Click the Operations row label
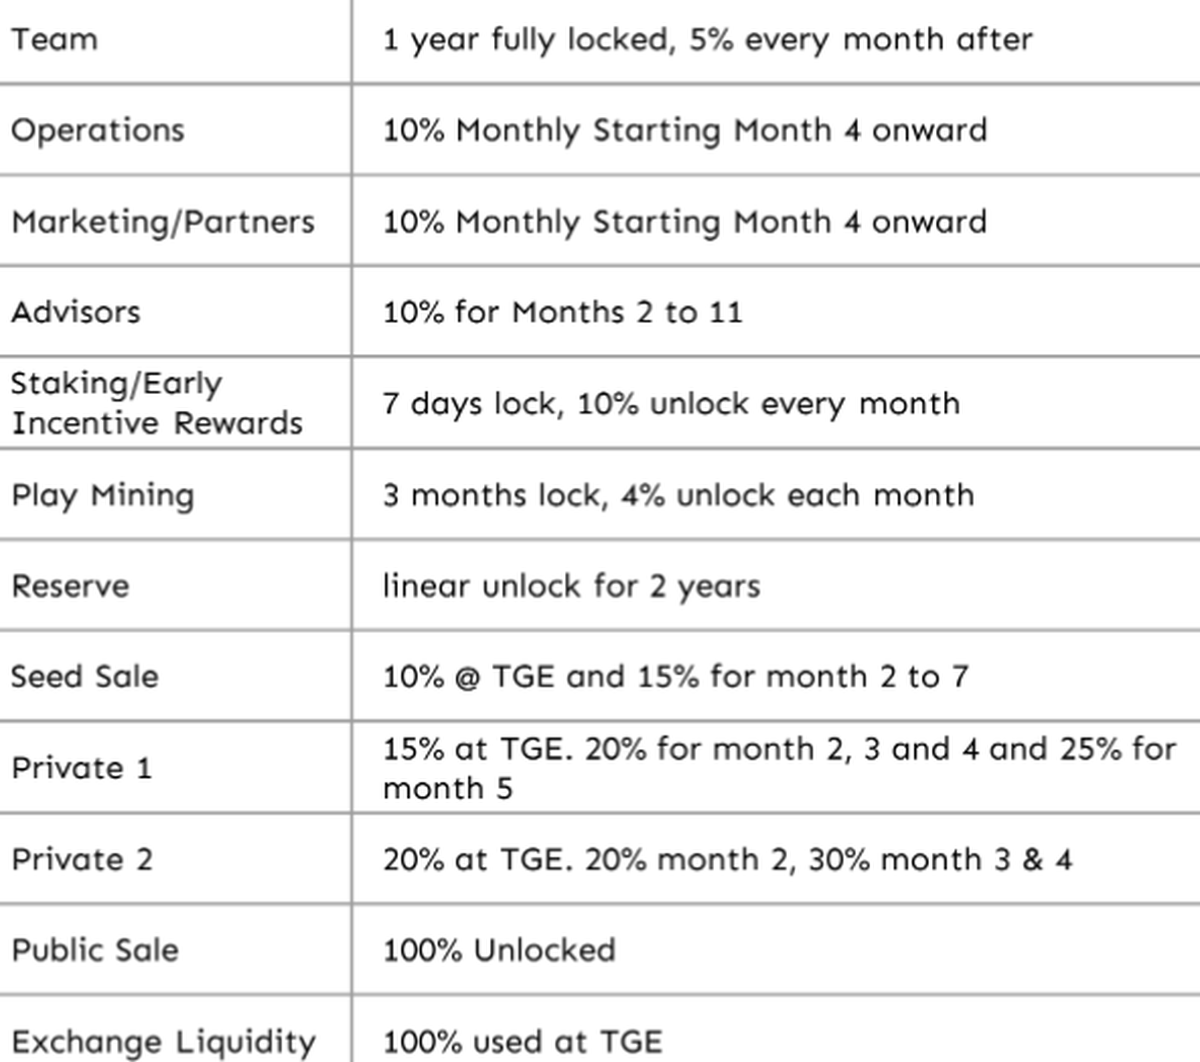Viewport: 1200px width, 1062px height. [x=98, y=130]
